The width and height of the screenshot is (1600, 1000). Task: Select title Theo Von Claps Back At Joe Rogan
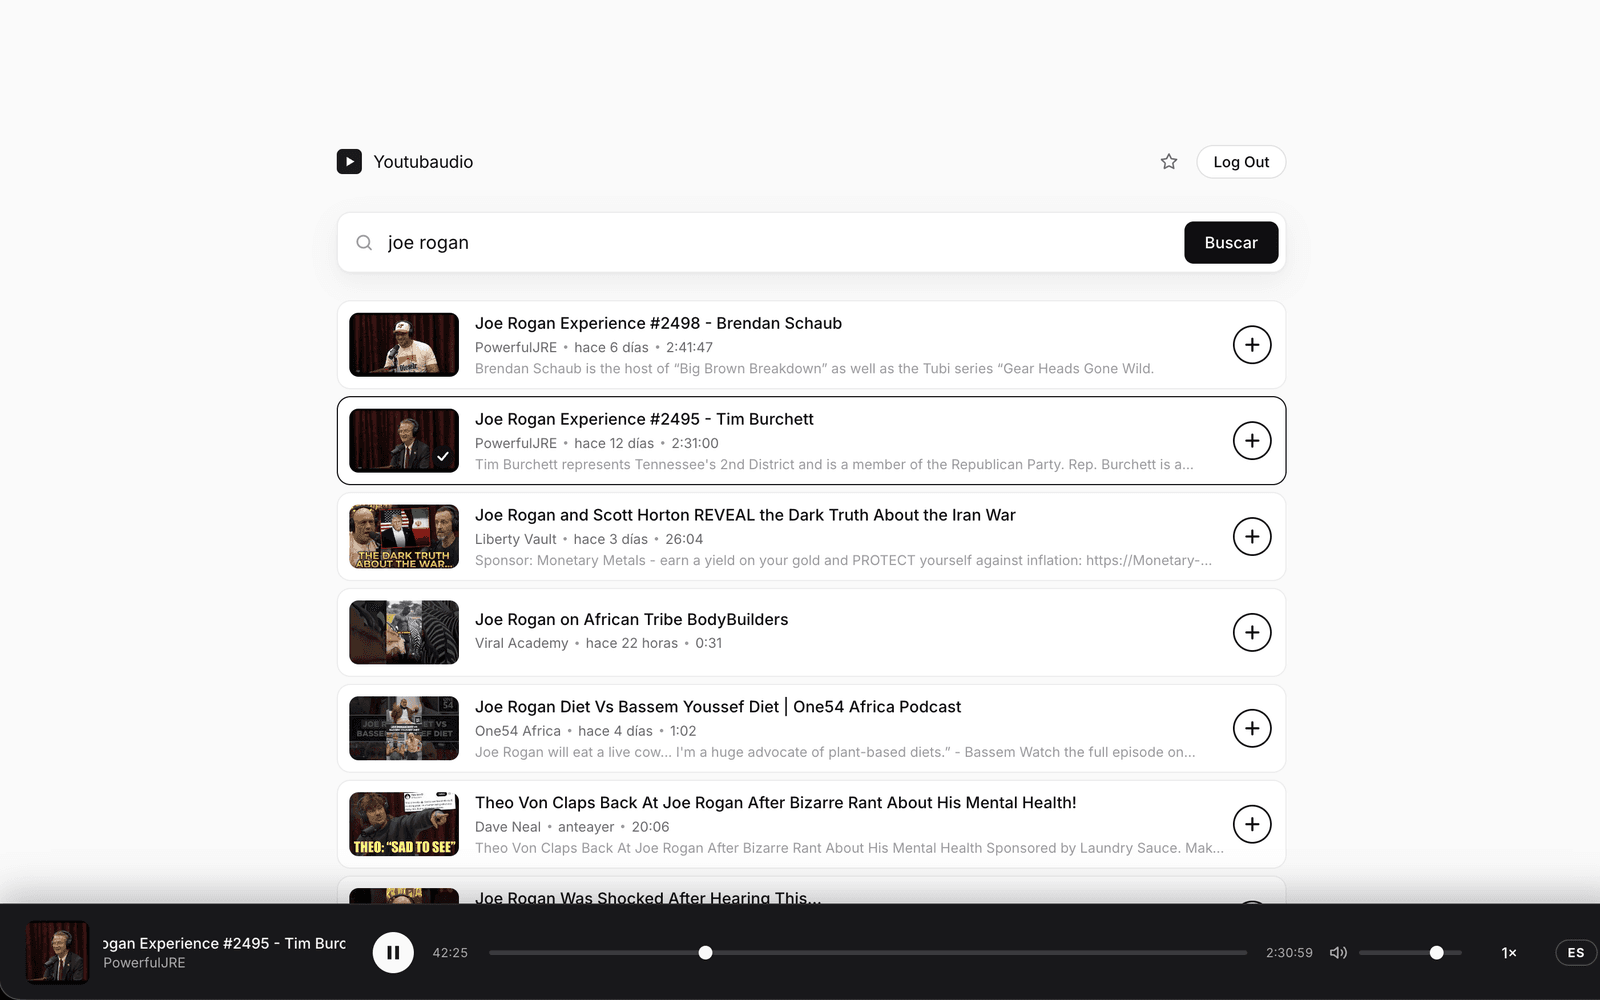(775, 803)
